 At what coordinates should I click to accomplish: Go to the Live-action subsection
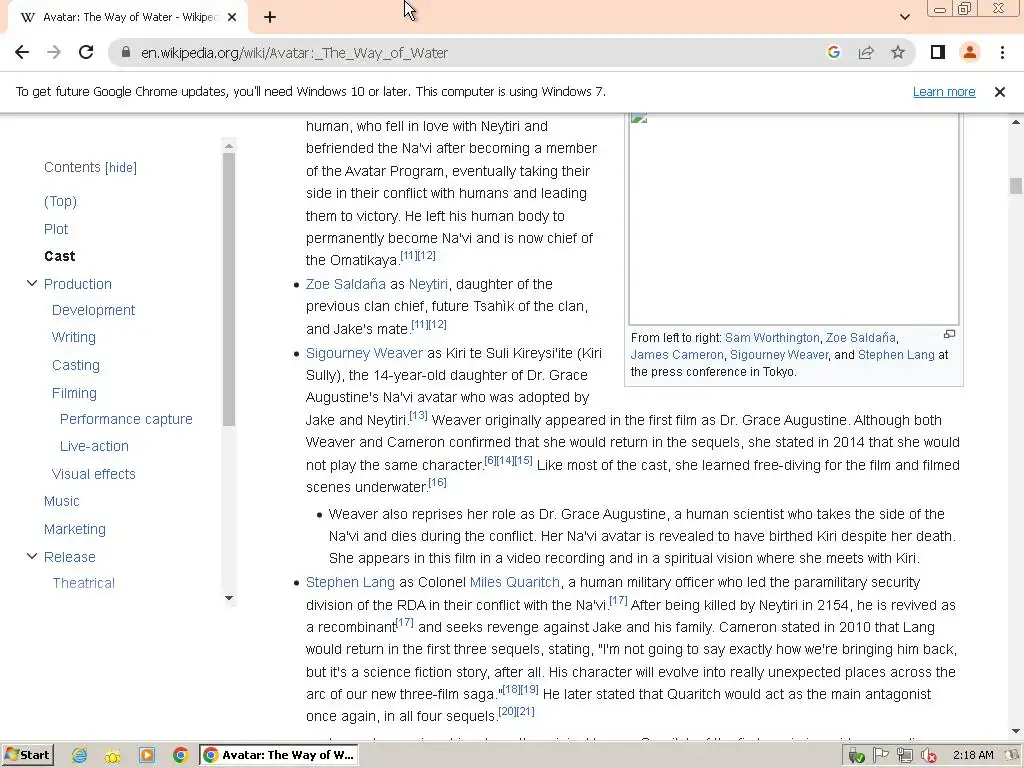[x=94, y=446]
